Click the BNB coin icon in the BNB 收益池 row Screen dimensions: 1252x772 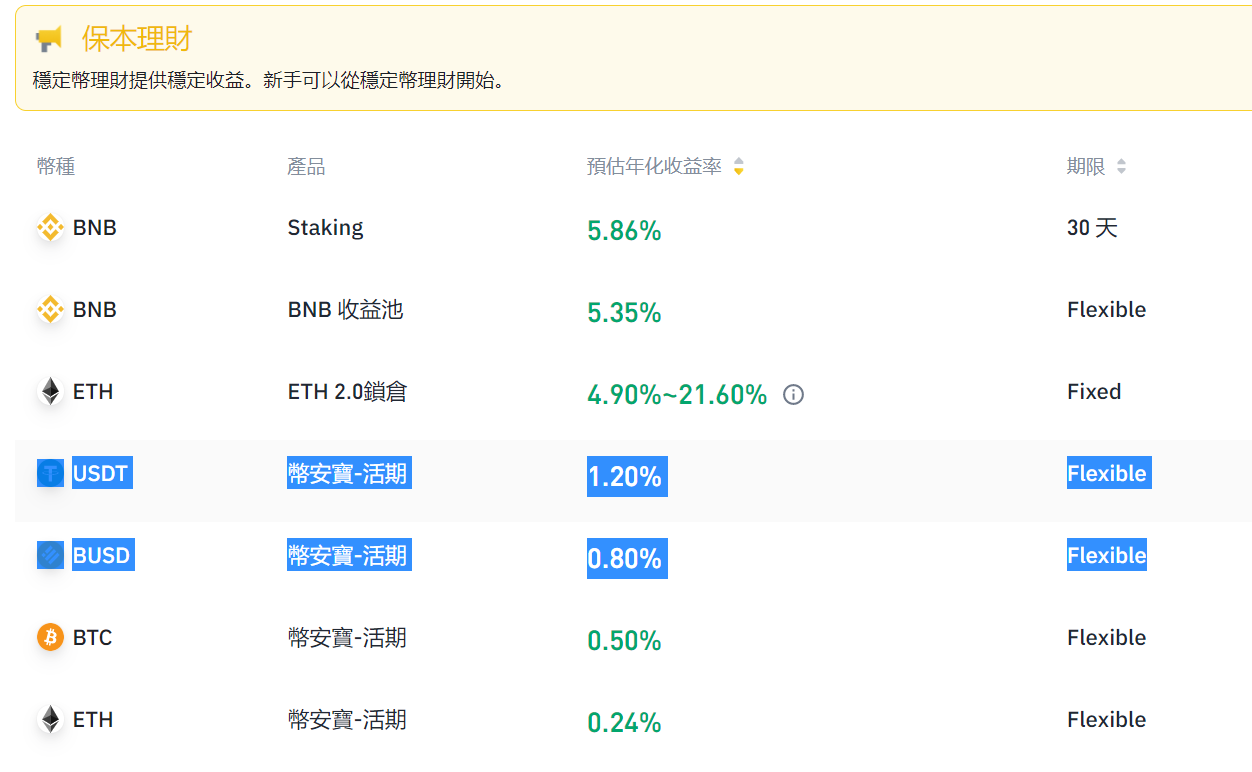point(50,310)
